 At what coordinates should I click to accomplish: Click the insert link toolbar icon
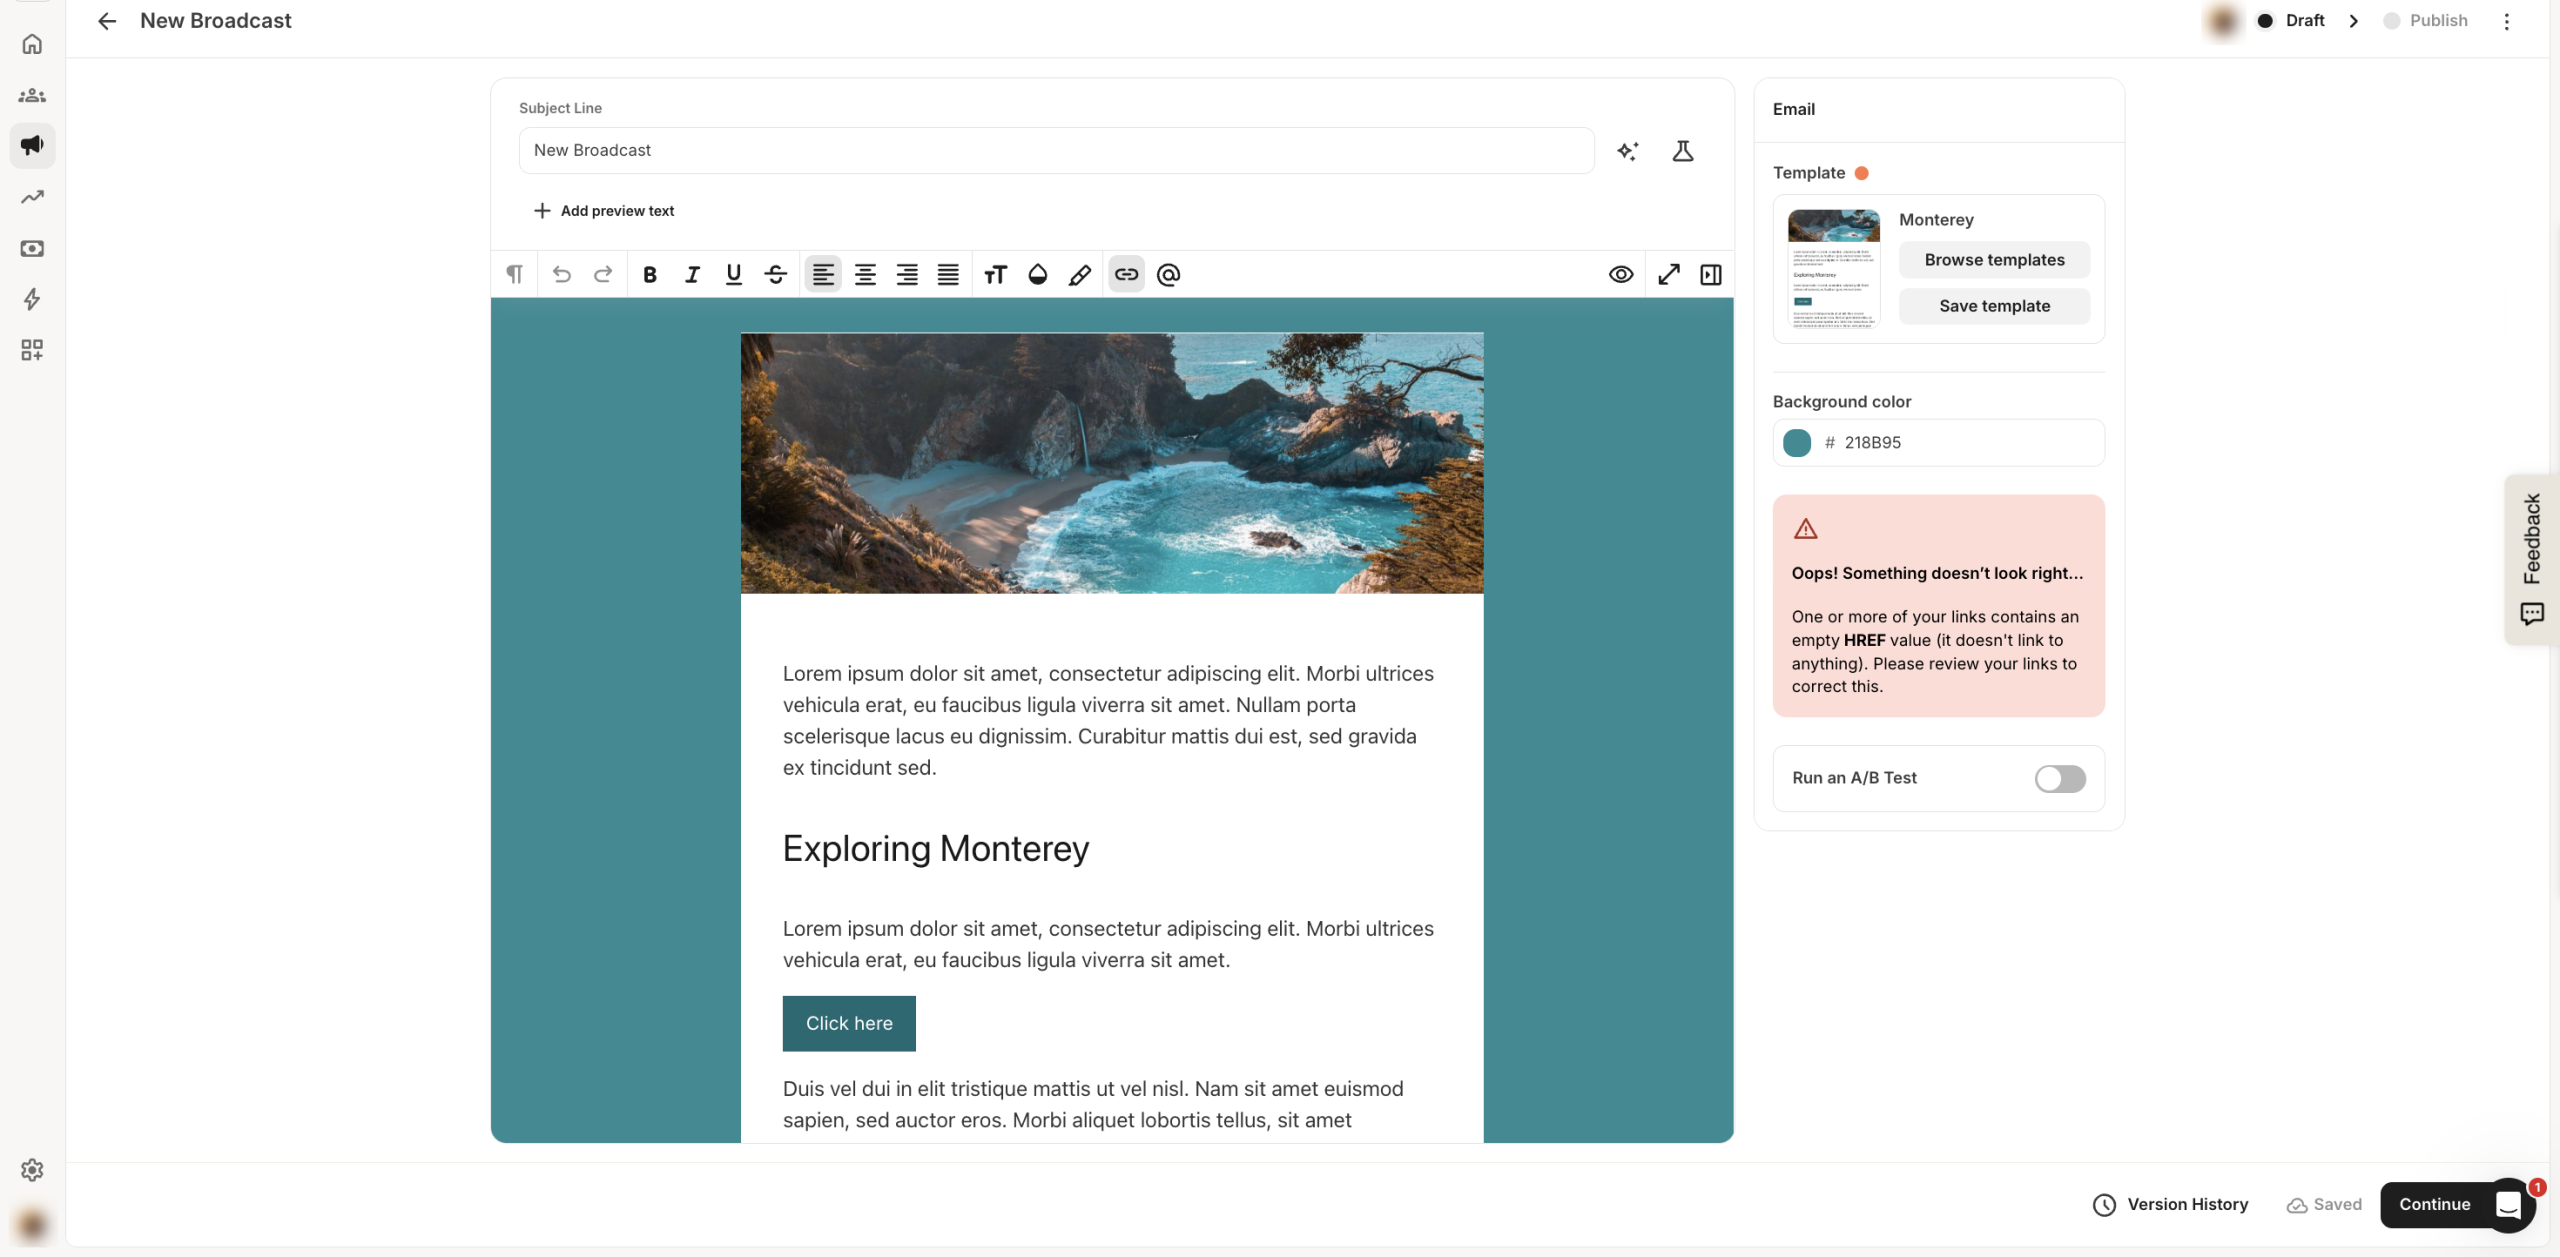[1126, 274]
